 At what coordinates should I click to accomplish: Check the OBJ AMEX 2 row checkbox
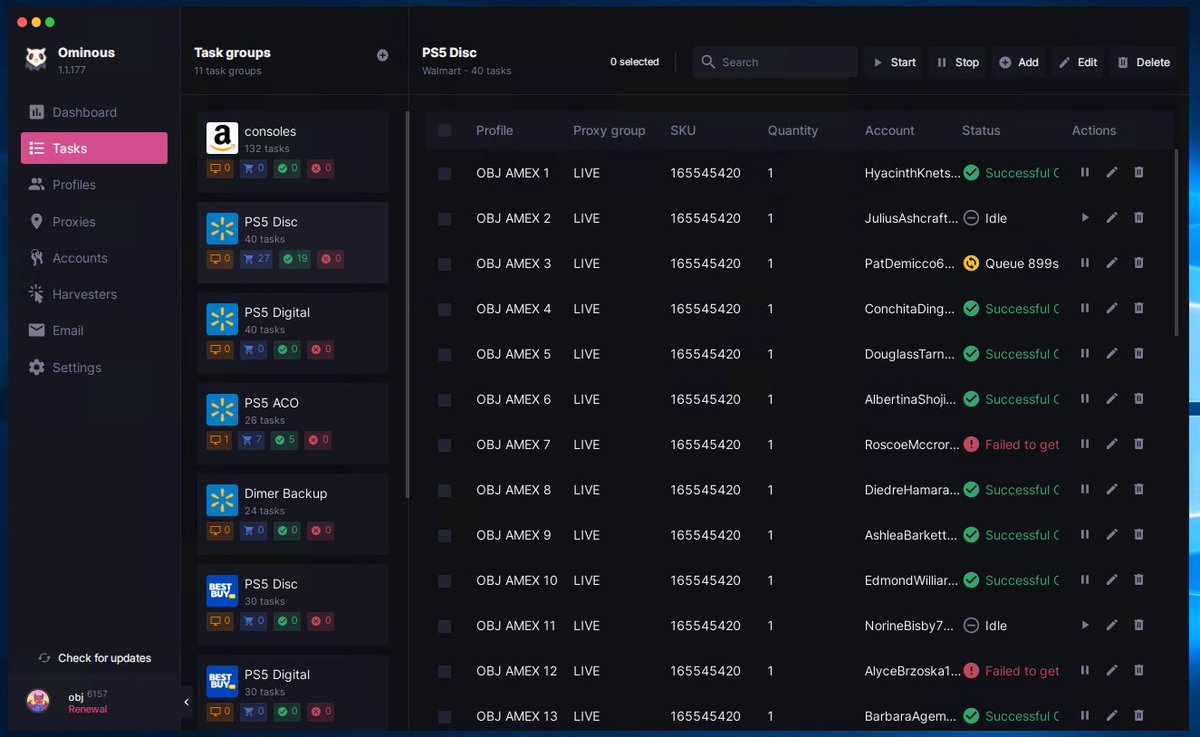pyautogui.click(x=445, y=218)
